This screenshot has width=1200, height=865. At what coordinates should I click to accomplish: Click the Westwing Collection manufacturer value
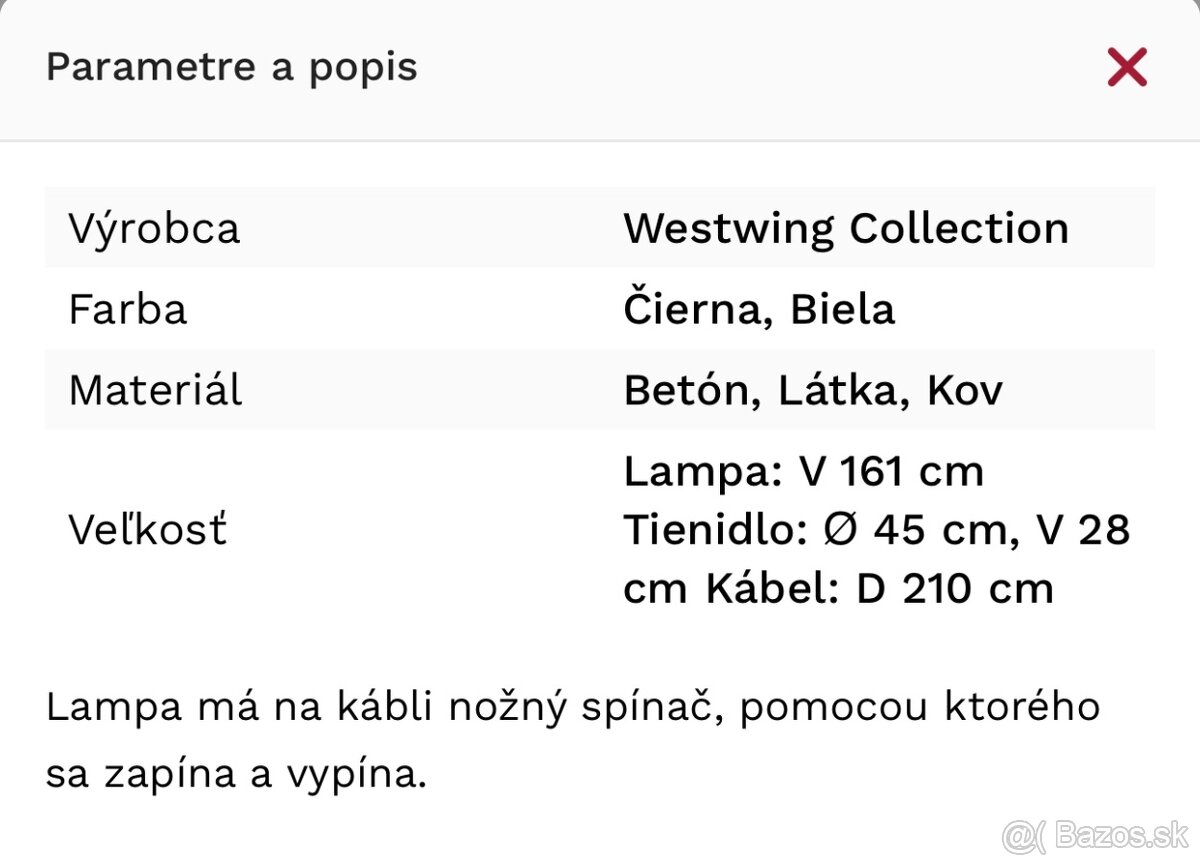[x=846, y=228]
